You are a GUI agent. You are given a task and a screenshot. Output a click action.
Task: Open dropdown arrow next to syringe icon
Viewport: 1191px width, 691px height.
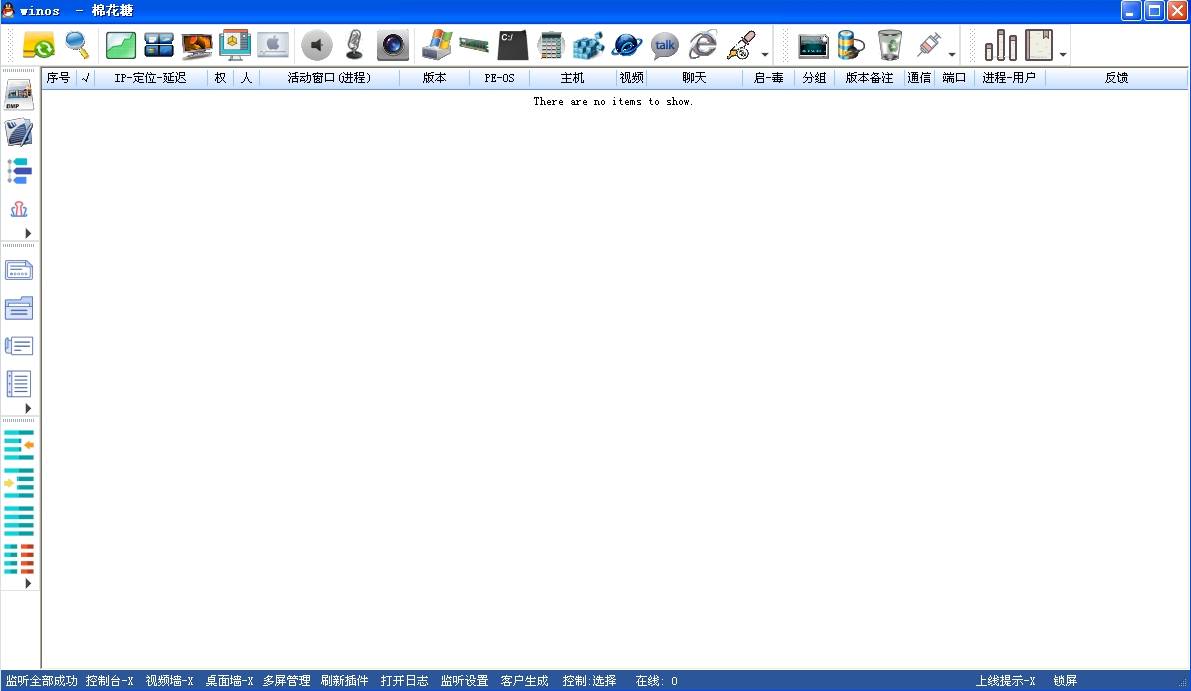(x=952, y=55)
